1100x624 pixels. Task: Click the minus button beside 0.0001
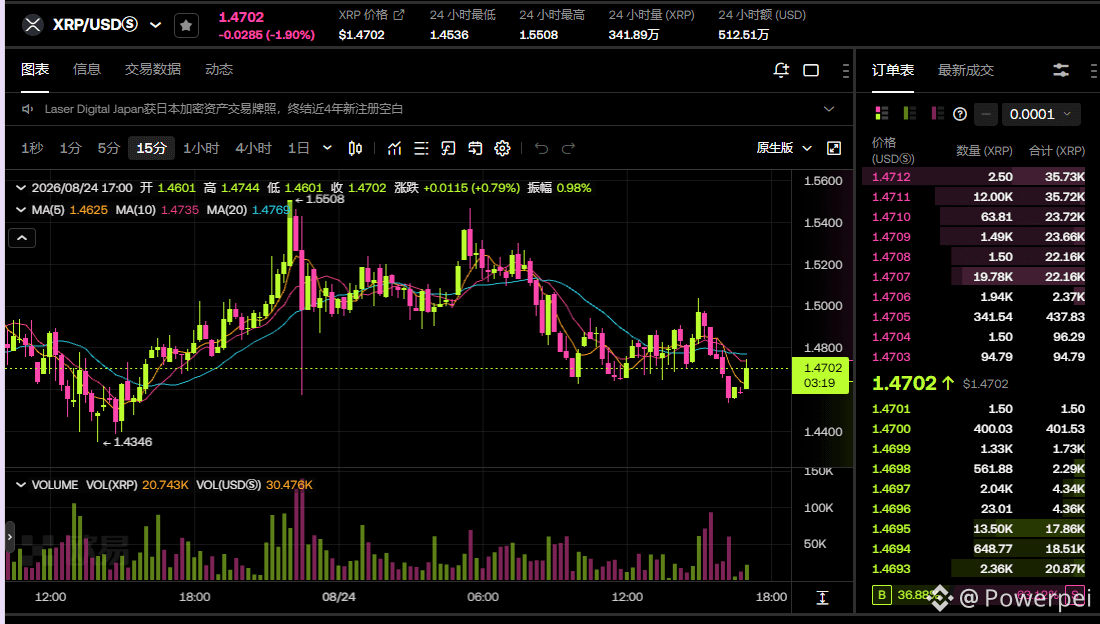tap(986, 114)
